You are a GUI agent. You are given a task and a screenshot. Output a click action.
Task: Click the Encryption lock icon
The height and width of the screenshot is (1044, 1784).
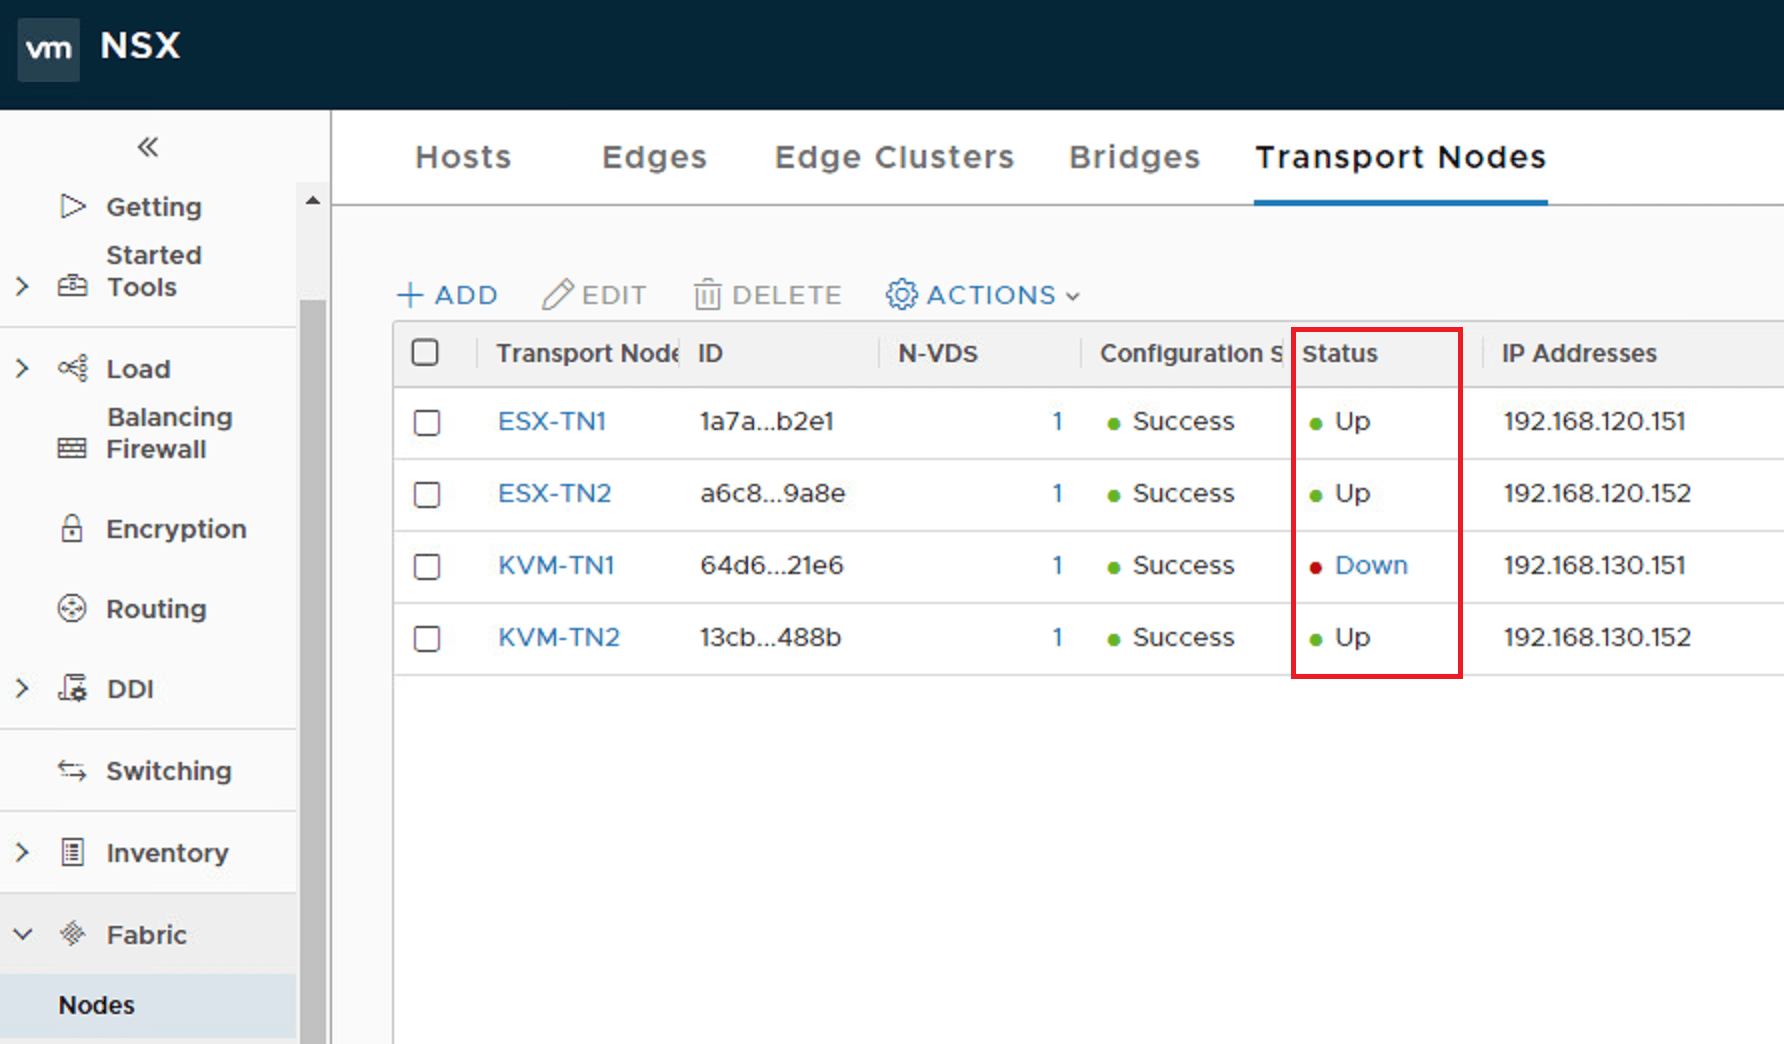(x=72, y=528)
